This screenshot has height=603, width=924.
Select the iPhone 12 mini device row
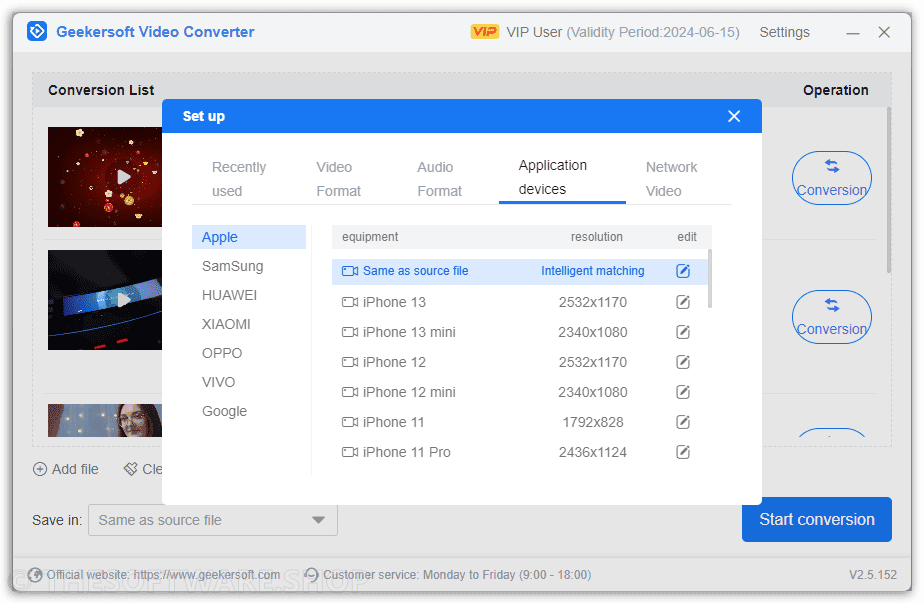point(519,393)
